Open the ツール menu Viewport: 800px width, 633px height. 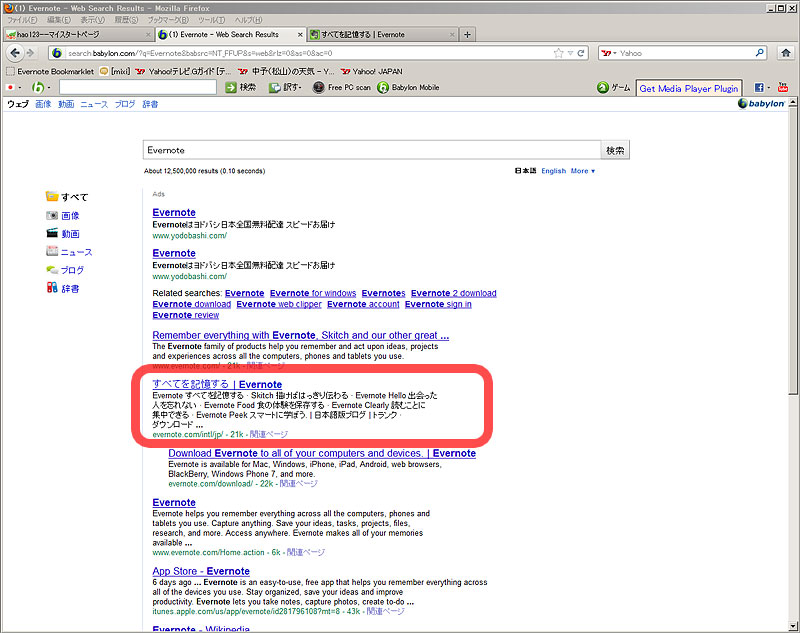211,20
